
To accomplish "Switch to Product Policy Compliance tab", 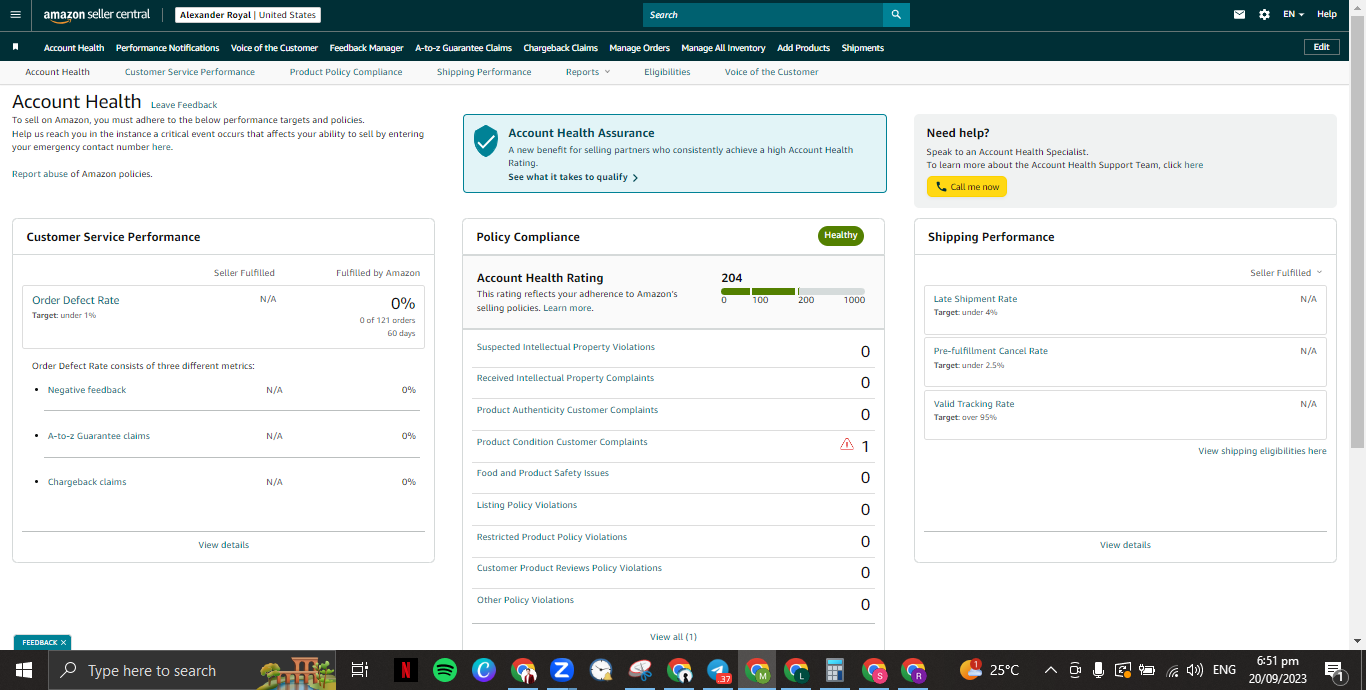I will click(346, 72).
